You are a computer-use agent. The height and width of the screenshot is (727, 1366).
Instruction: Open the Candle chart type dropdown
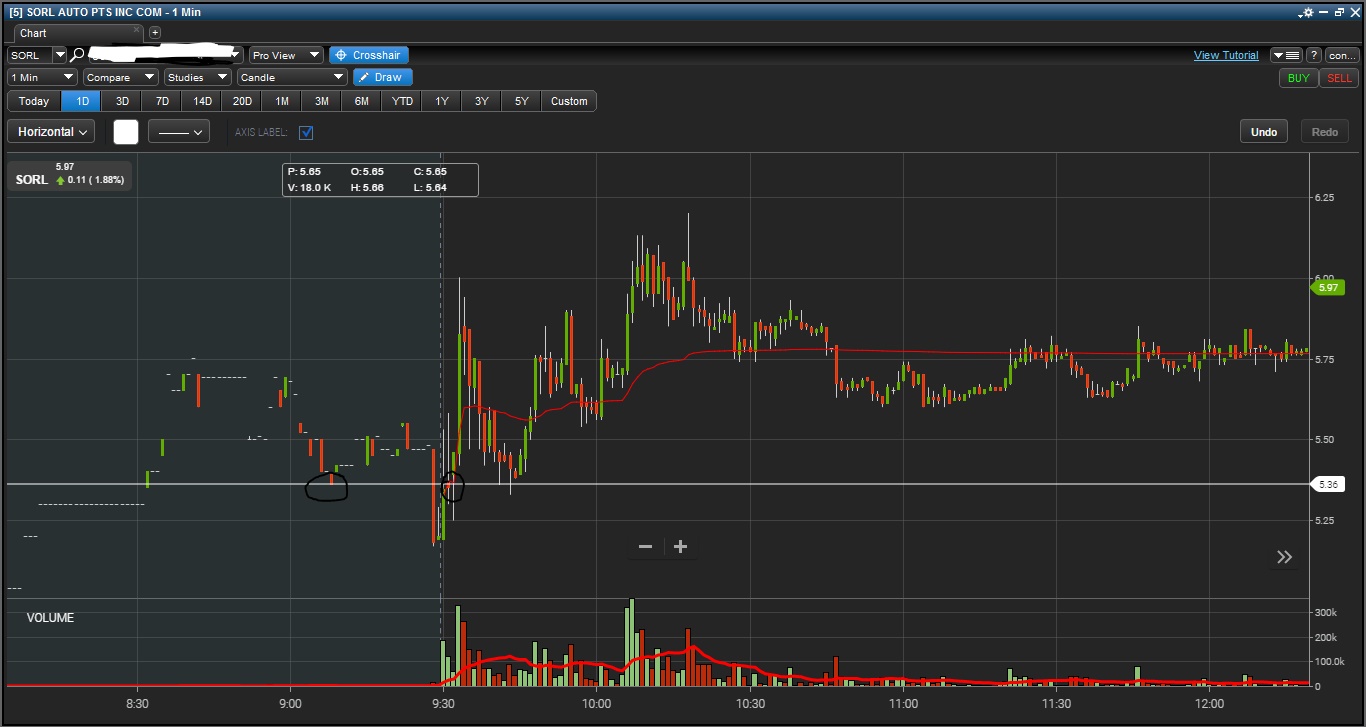[292, 77]
